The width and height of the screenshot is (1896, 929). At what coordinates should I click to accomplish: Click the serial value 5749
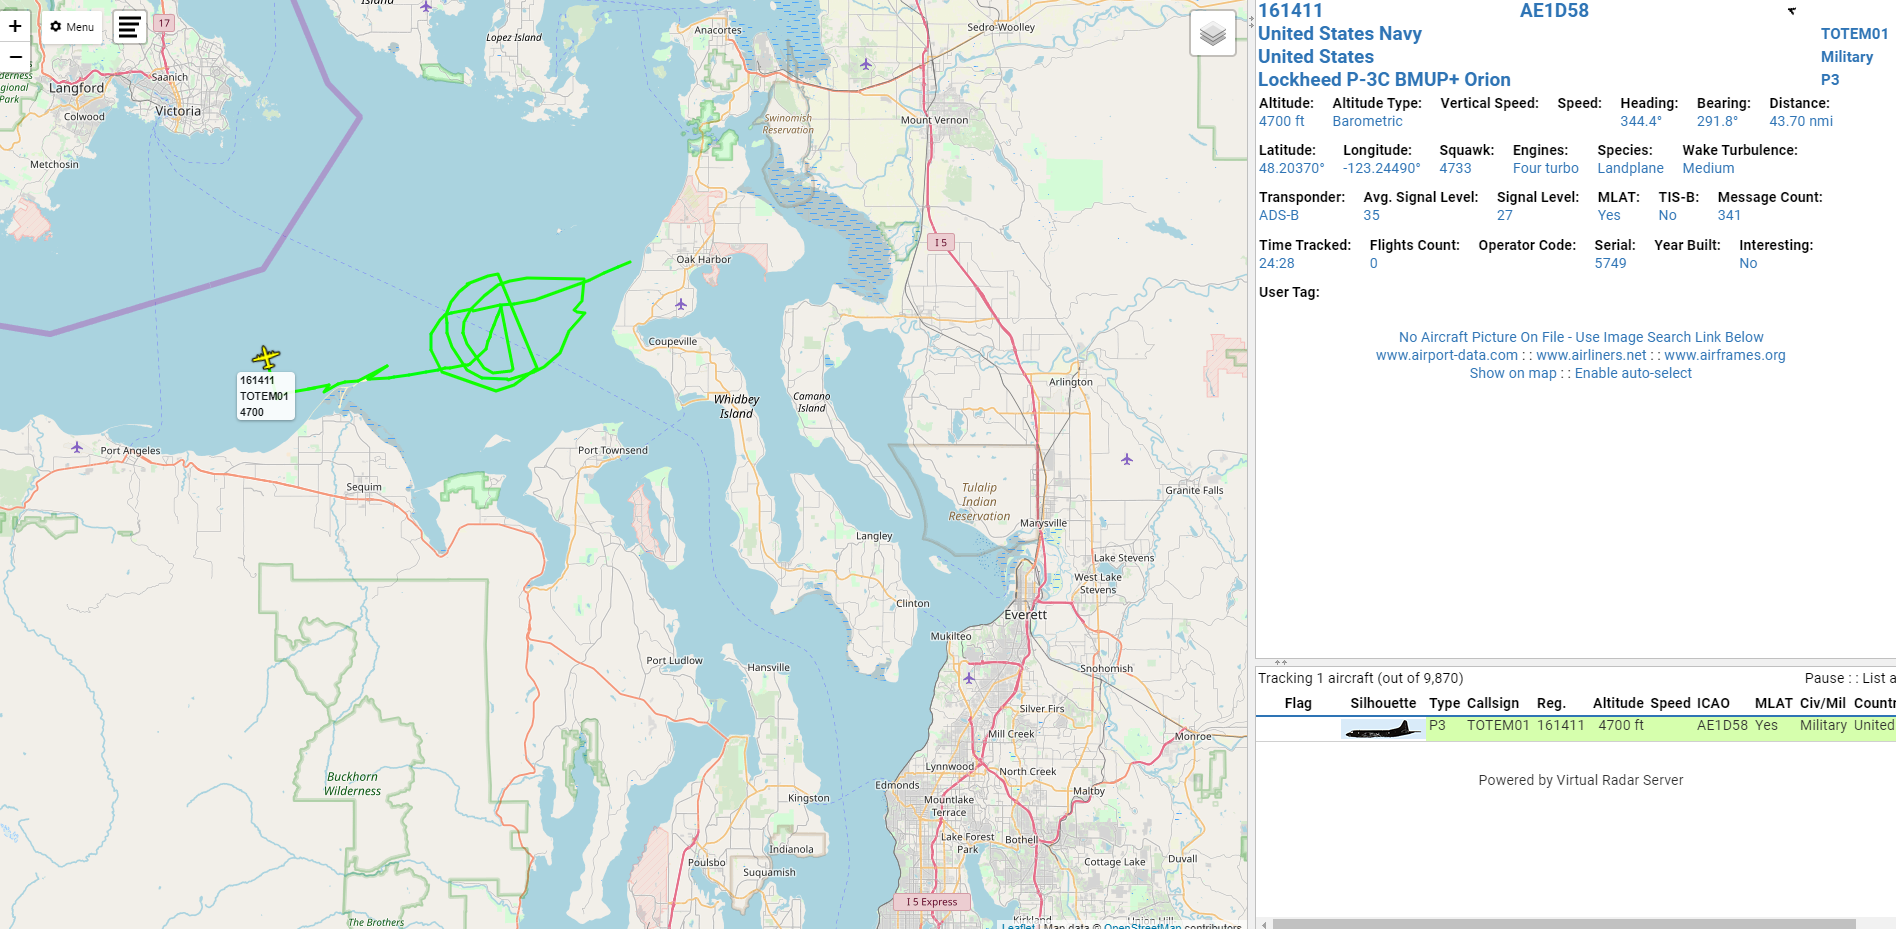1610,263
